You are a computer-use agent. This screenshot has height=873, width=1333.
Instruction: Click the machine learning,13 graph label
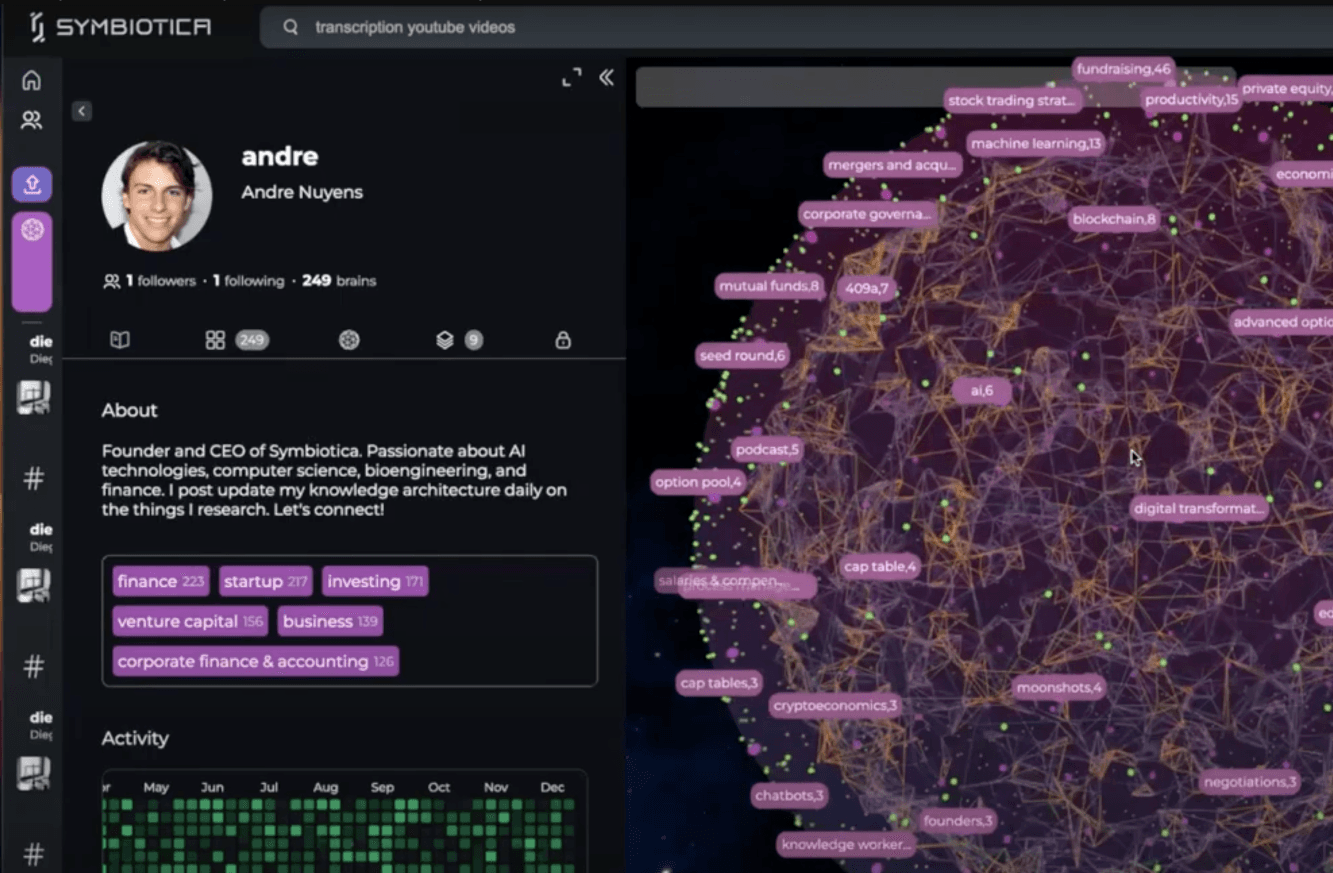(1035, 144)
